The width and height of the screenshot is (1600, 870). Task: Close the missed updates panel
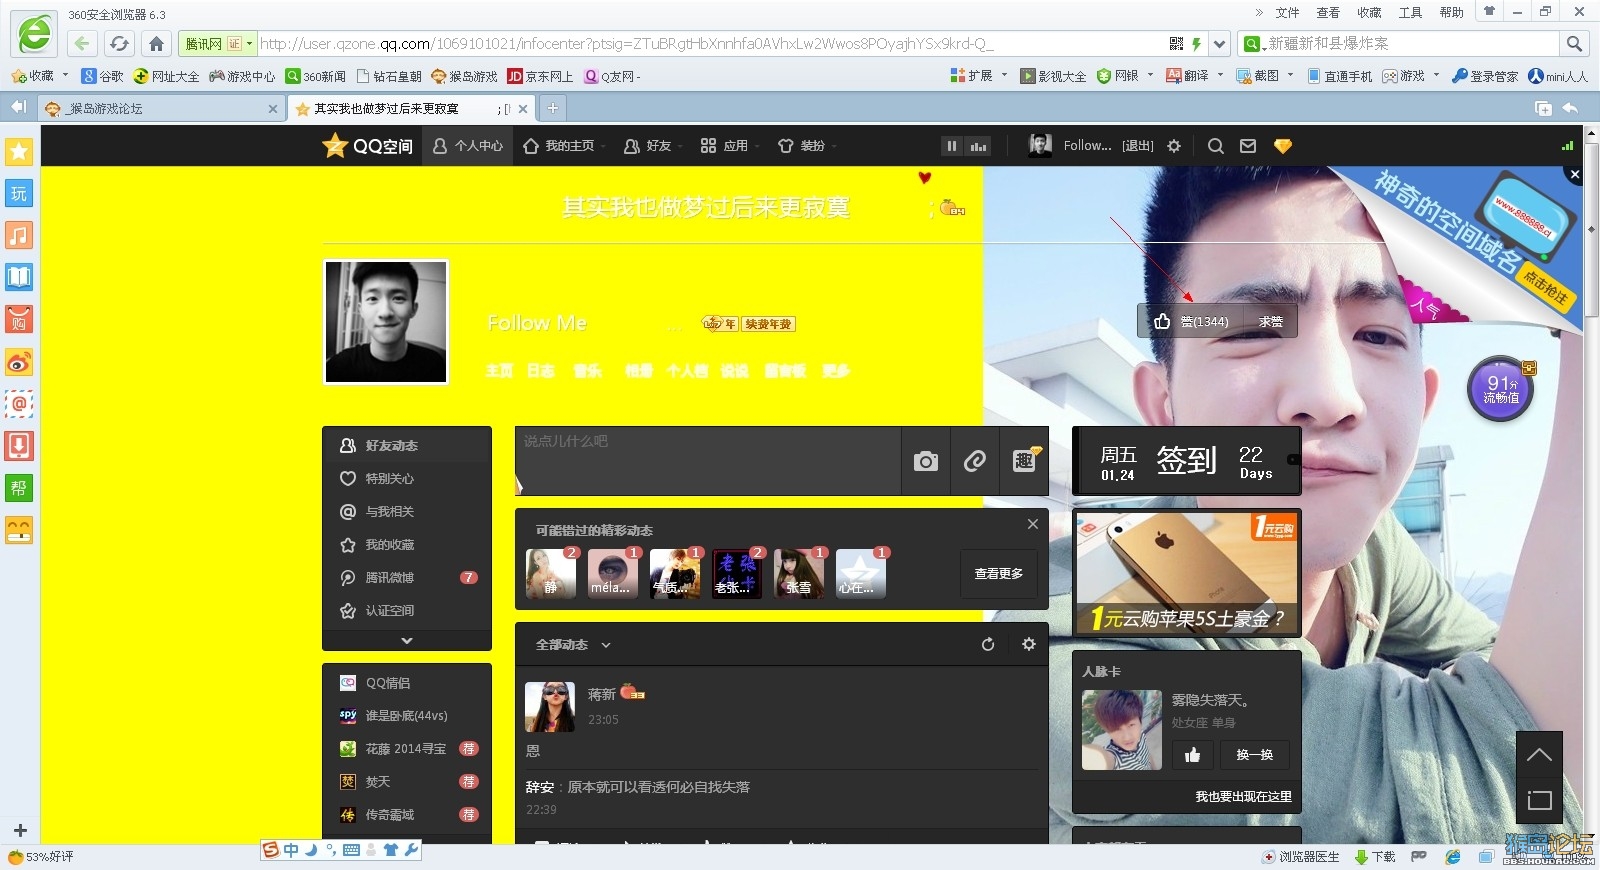coord(1033,524)
